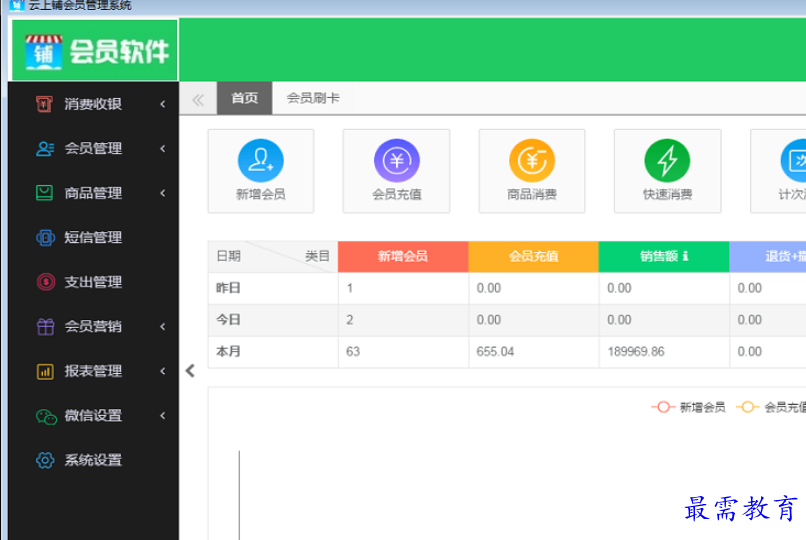806x540 pixels.
Task: Click the red 新增会员 column header
Action: (403, 256)
